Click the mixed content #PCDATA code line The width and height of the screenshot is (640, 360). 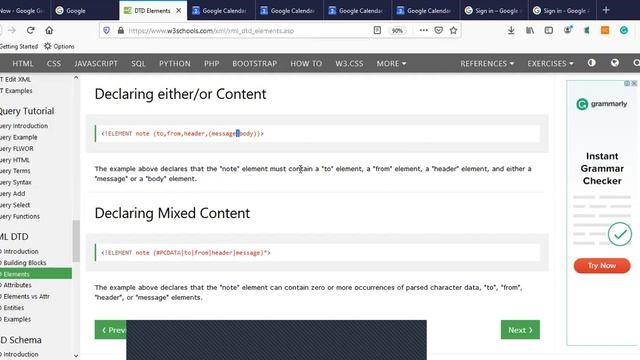[186, 253]
